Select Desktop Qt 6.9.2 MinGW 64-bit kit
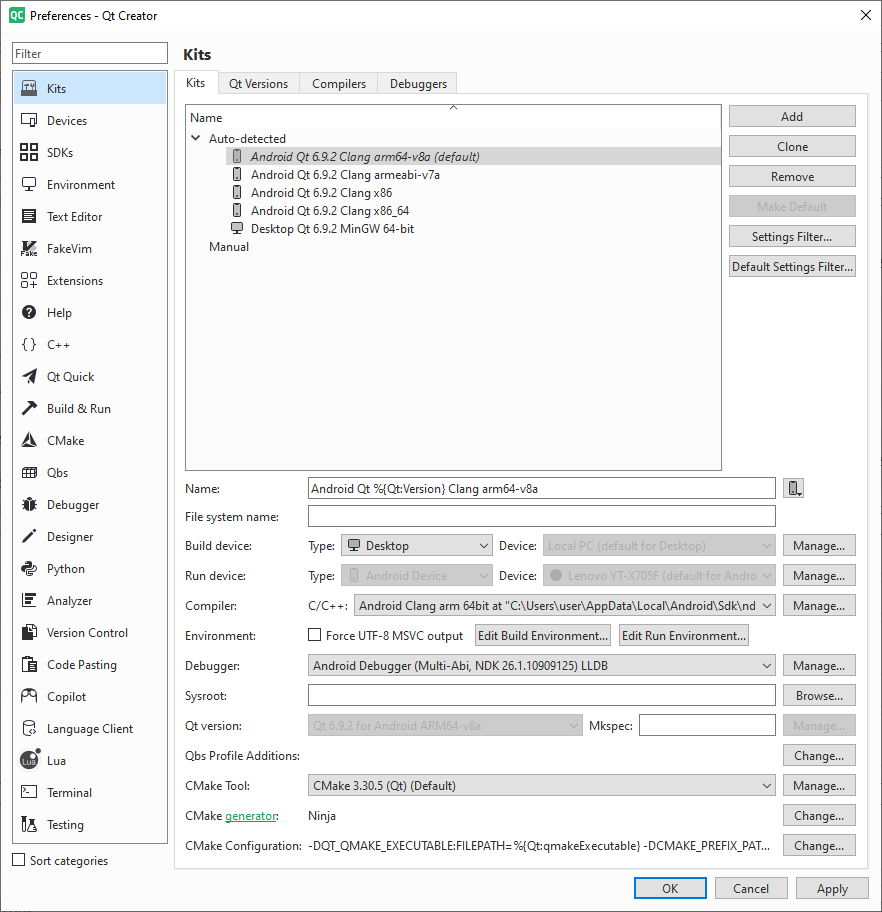 (332, 229)
